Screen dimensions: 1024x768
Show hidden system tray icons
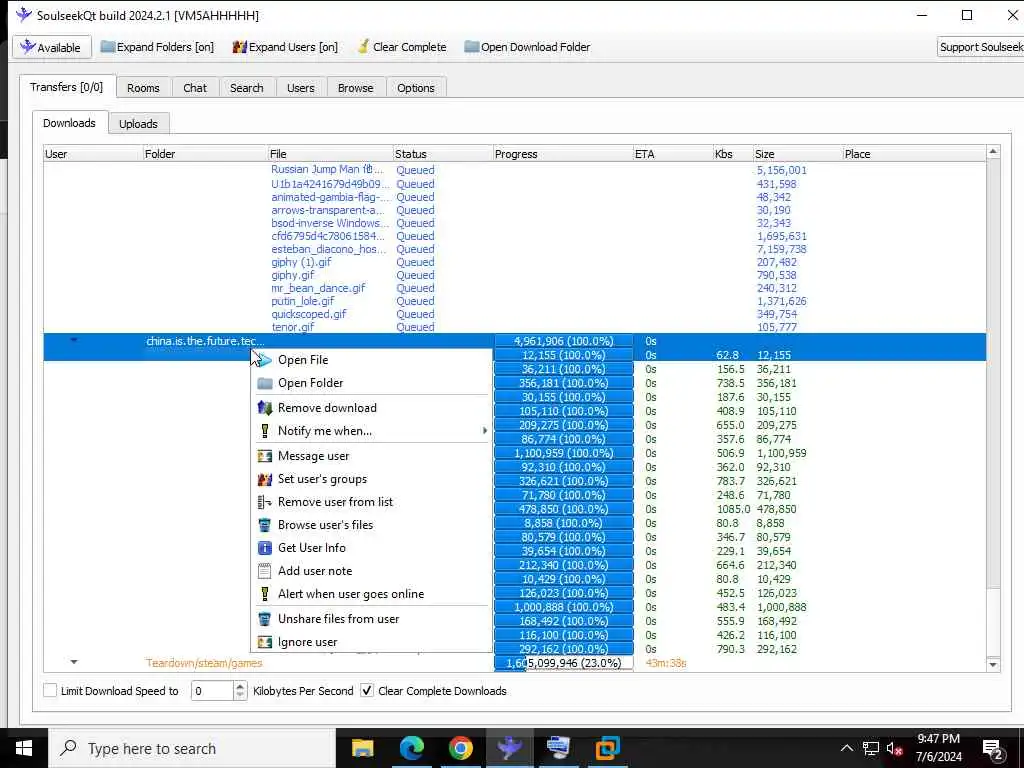click(846, 748)
